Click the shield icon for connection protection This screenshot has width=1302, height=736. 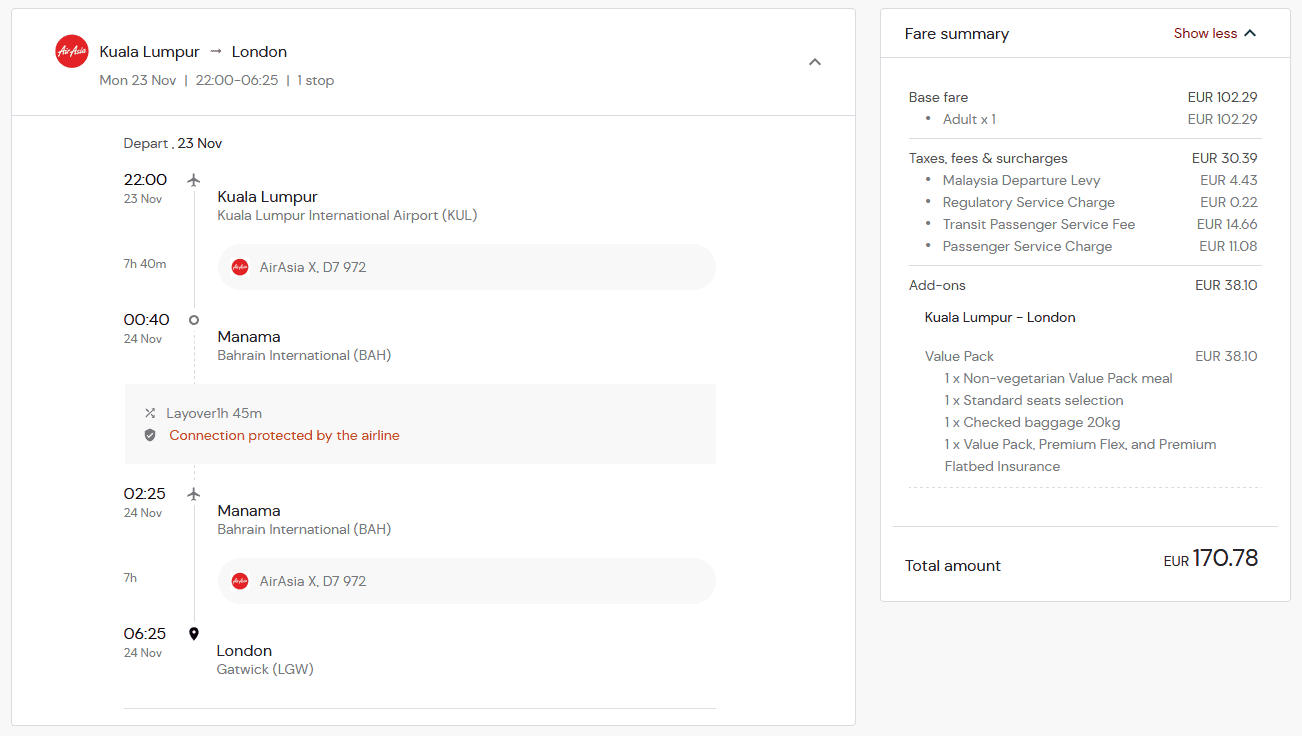(x=150, y=435)
